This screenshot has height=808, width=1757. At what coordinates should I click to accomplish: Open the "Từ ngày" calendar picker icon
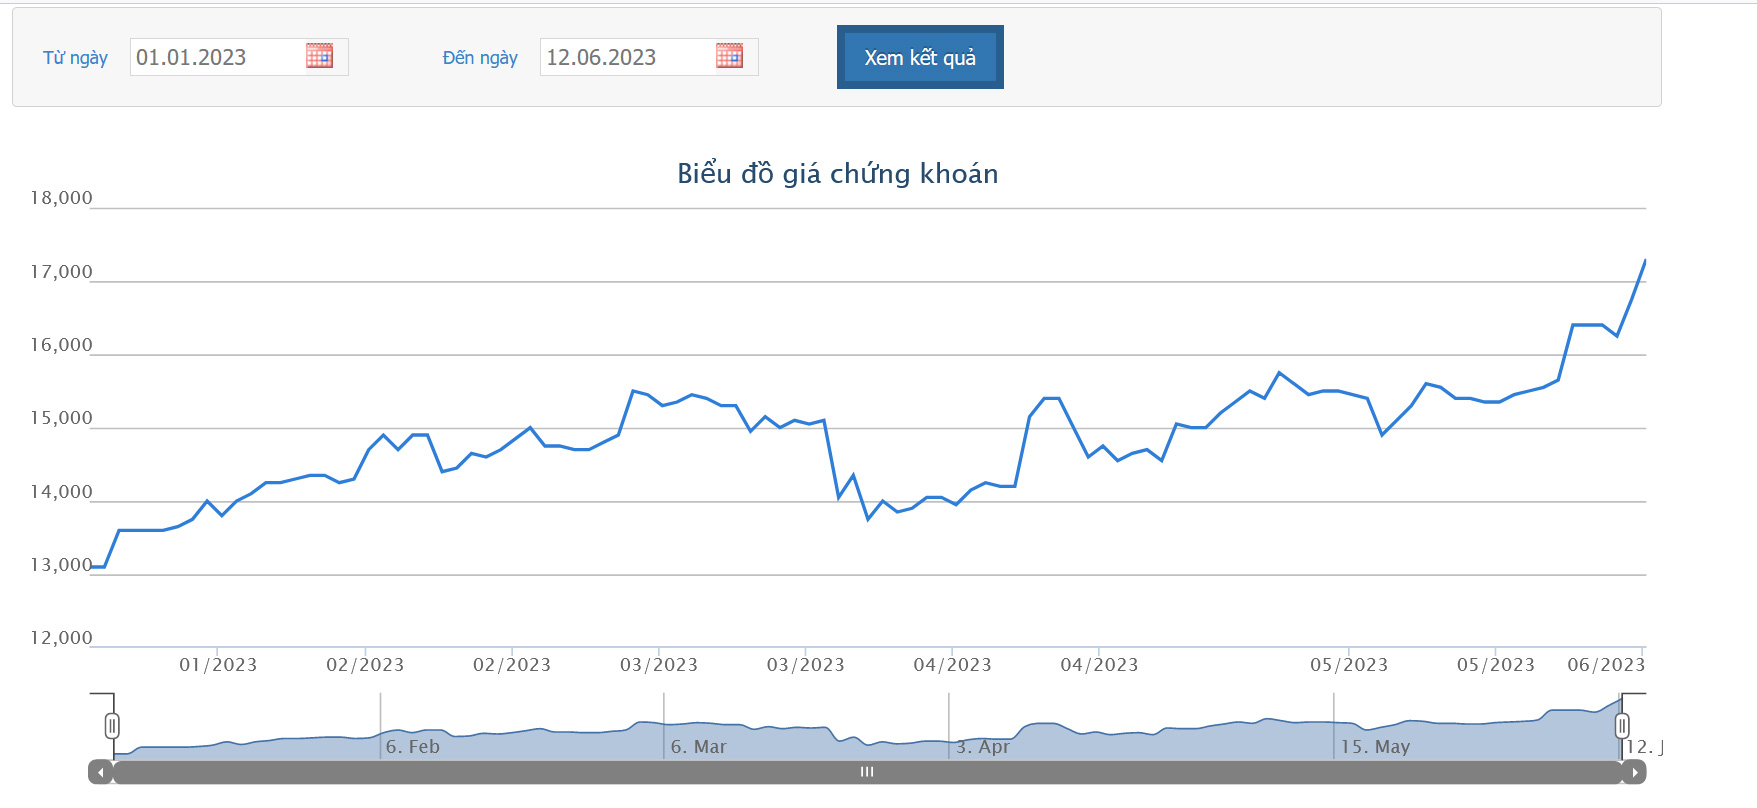click(x=319, y=56)
